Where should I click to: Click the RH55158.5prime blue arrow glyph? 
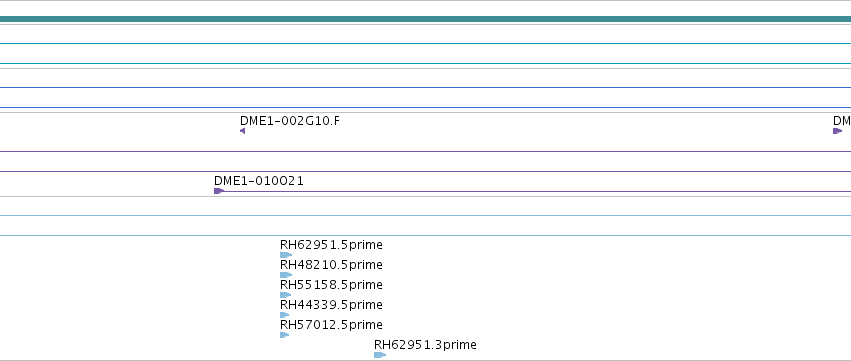(285, 295)
